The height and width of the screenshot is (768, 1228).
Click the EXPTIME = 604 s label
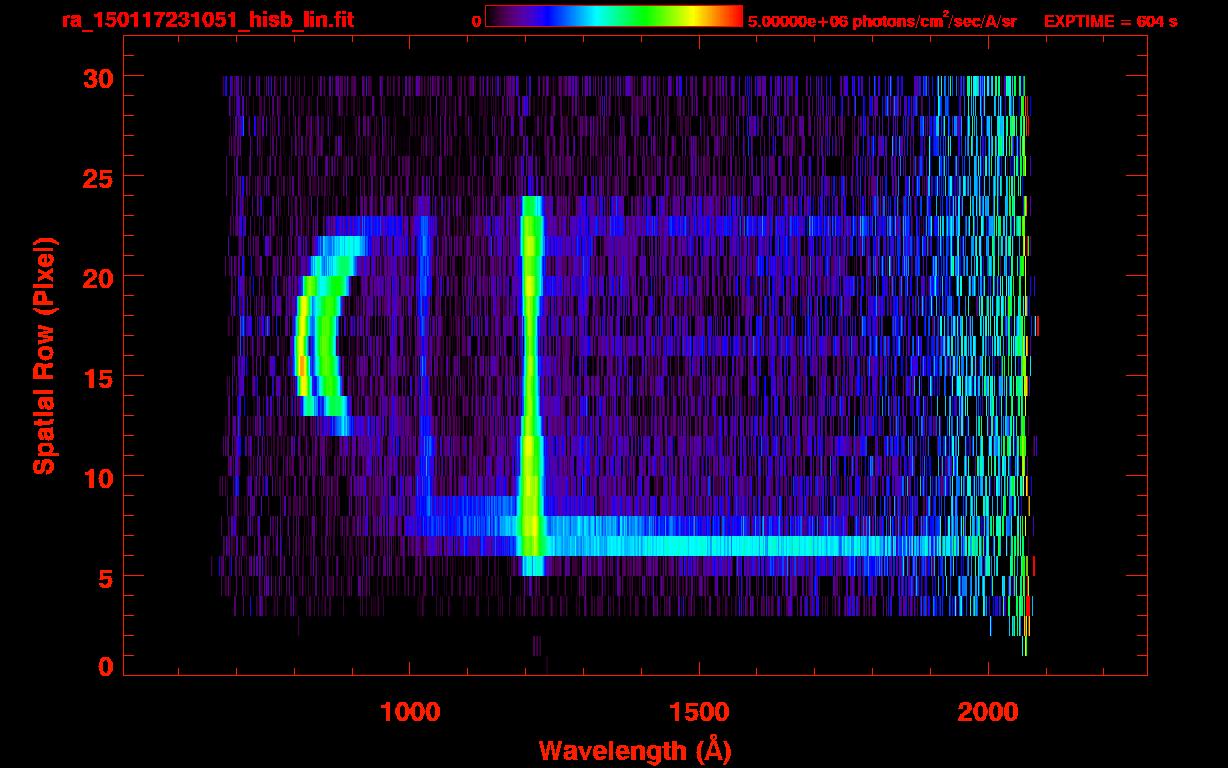point(1110,21)
